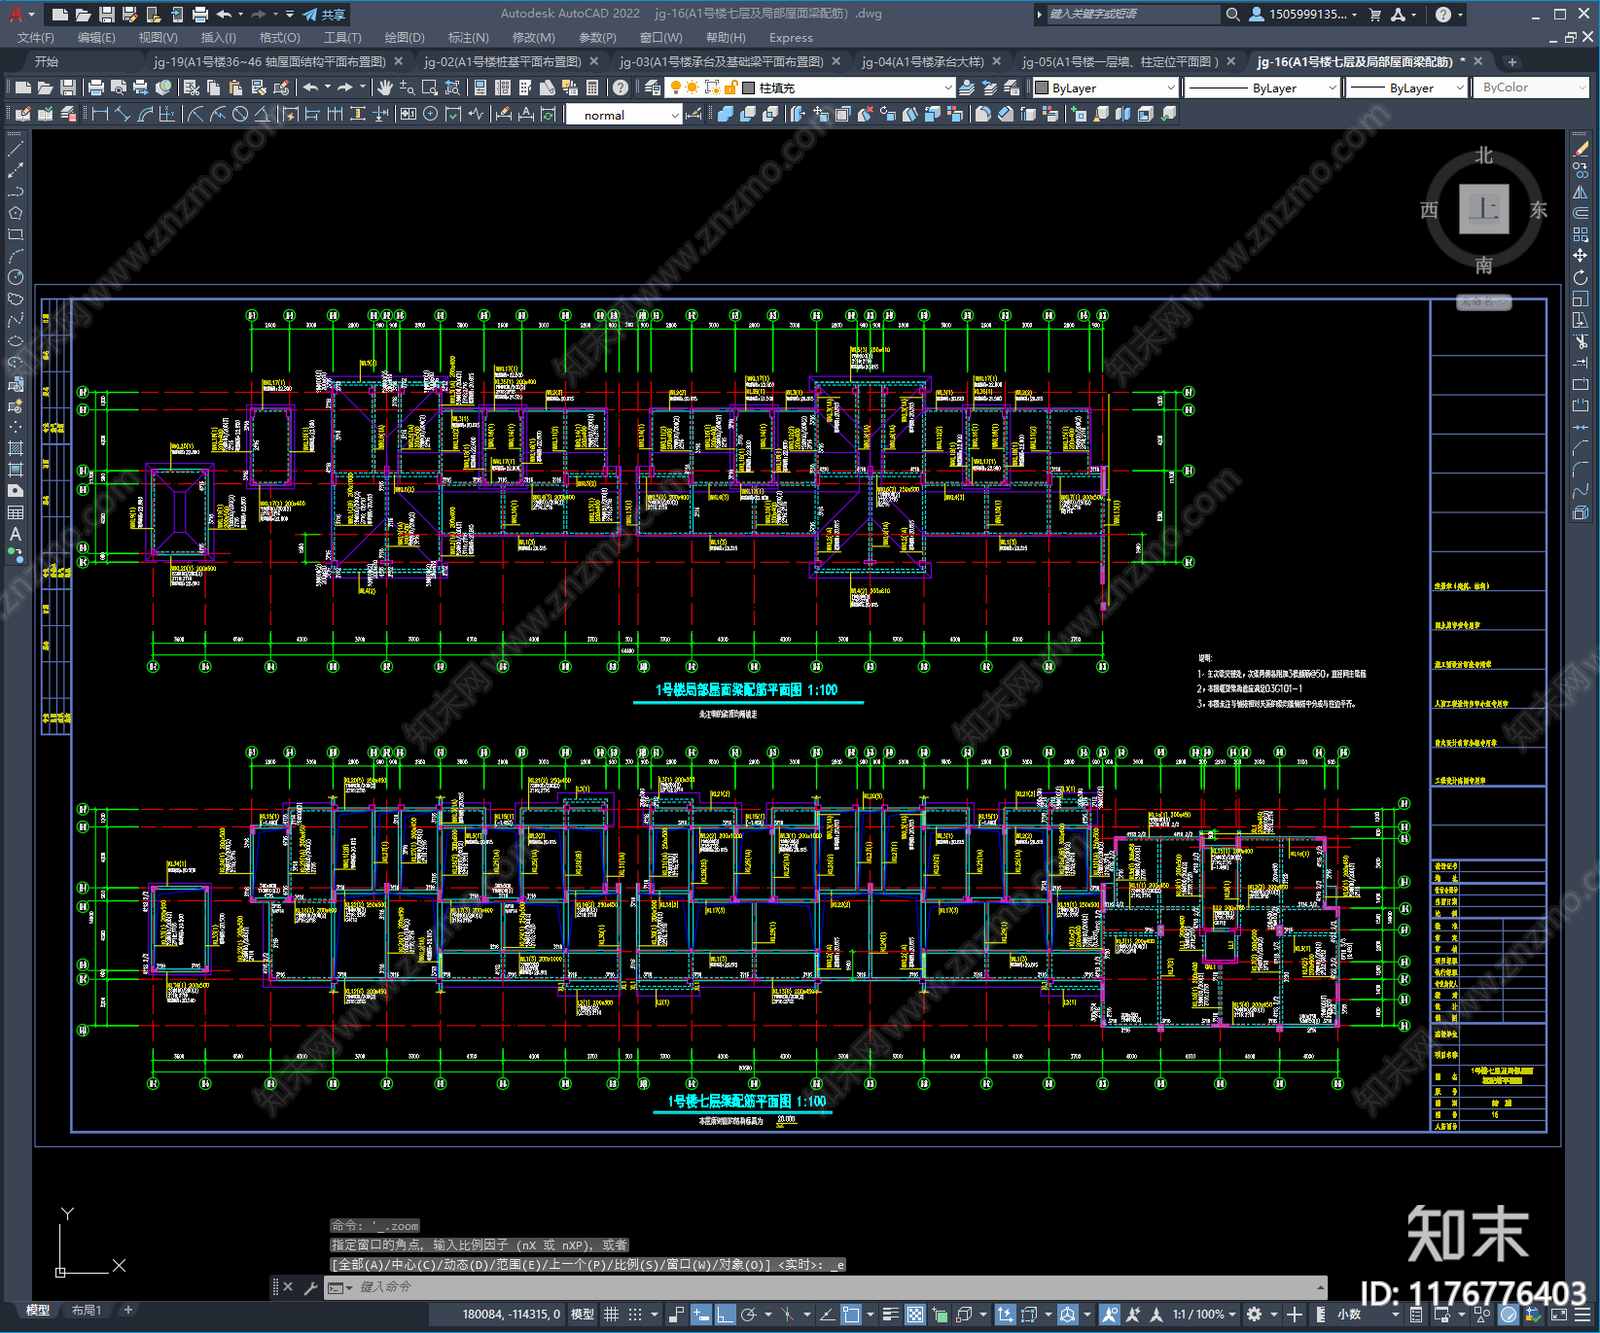Select the Rotate tool in modify toolbar

pyautogui.click(x=1581, y=278)
